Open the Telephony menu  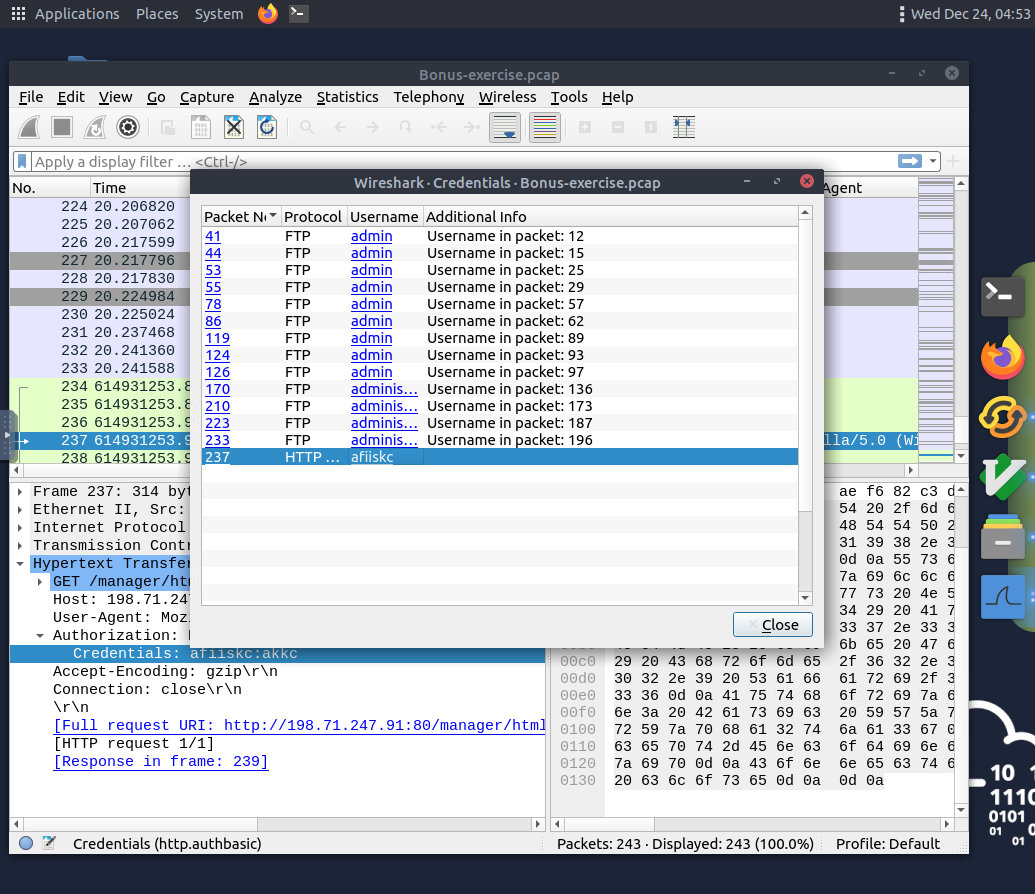pos(428,97)
